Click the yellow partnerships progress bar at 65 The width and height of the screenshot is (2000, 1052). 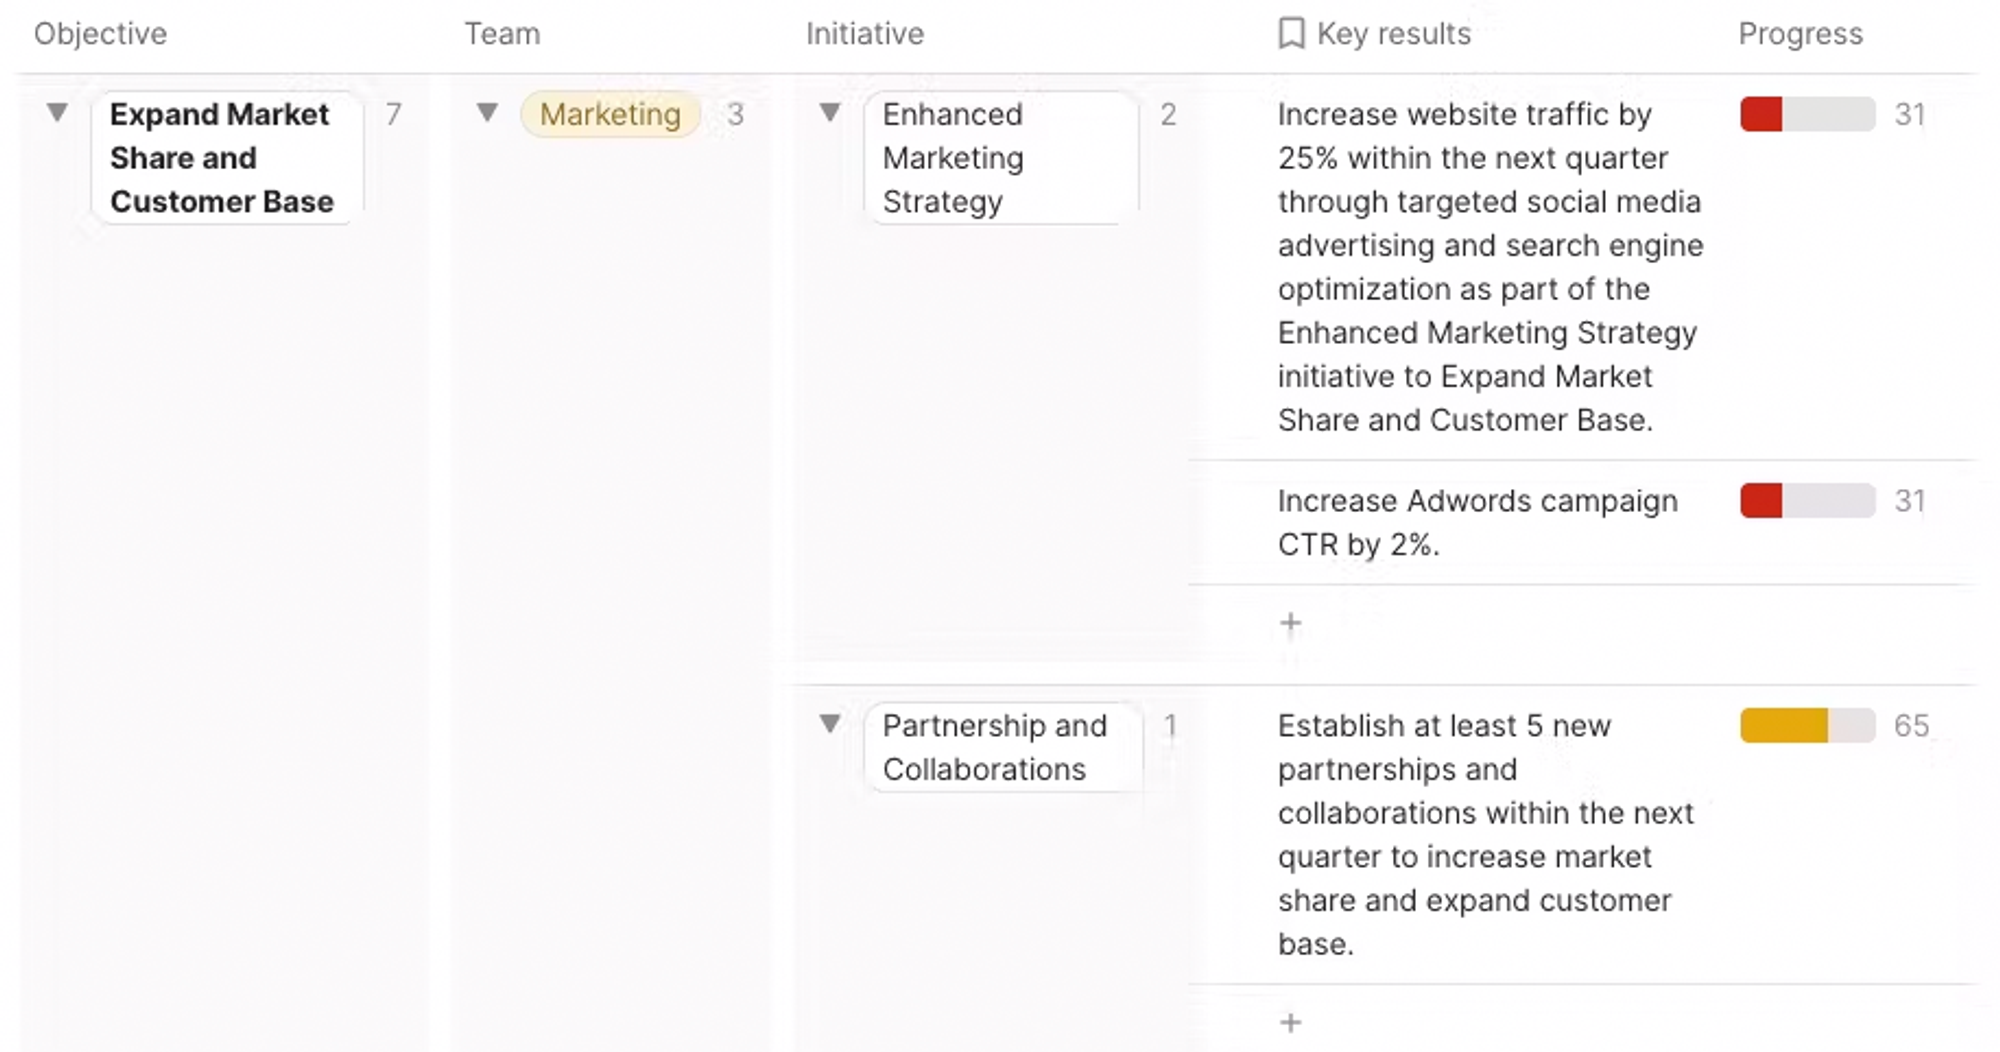coord(1807,725)
